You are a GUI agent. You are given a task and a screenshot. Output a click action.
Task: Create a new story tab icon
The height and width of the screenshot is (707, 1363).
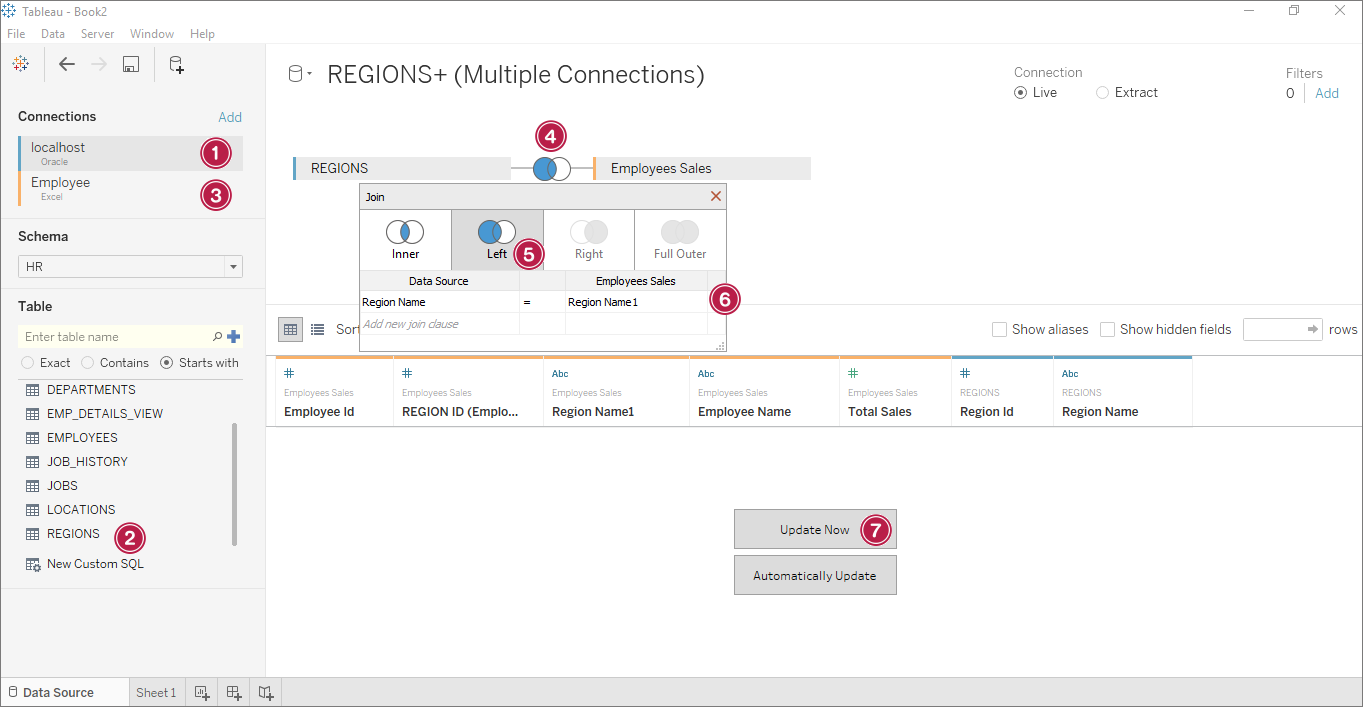click(265, 692)
